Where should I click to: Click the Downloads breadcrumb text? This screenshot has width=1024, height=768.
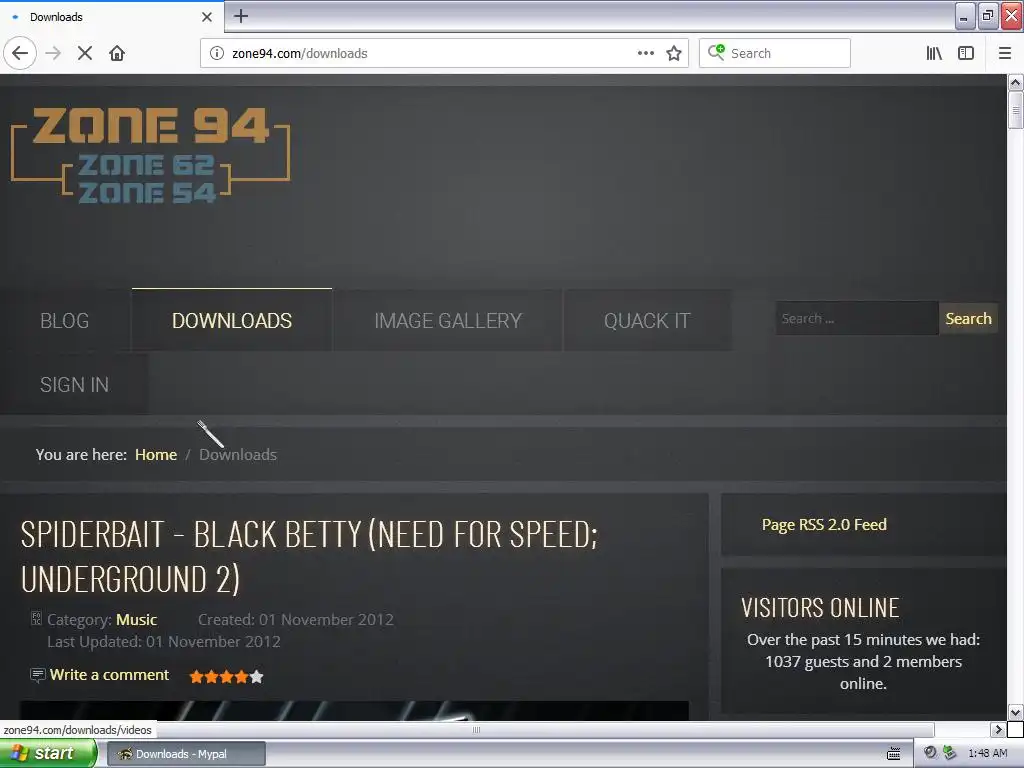[x=238, y=455]
